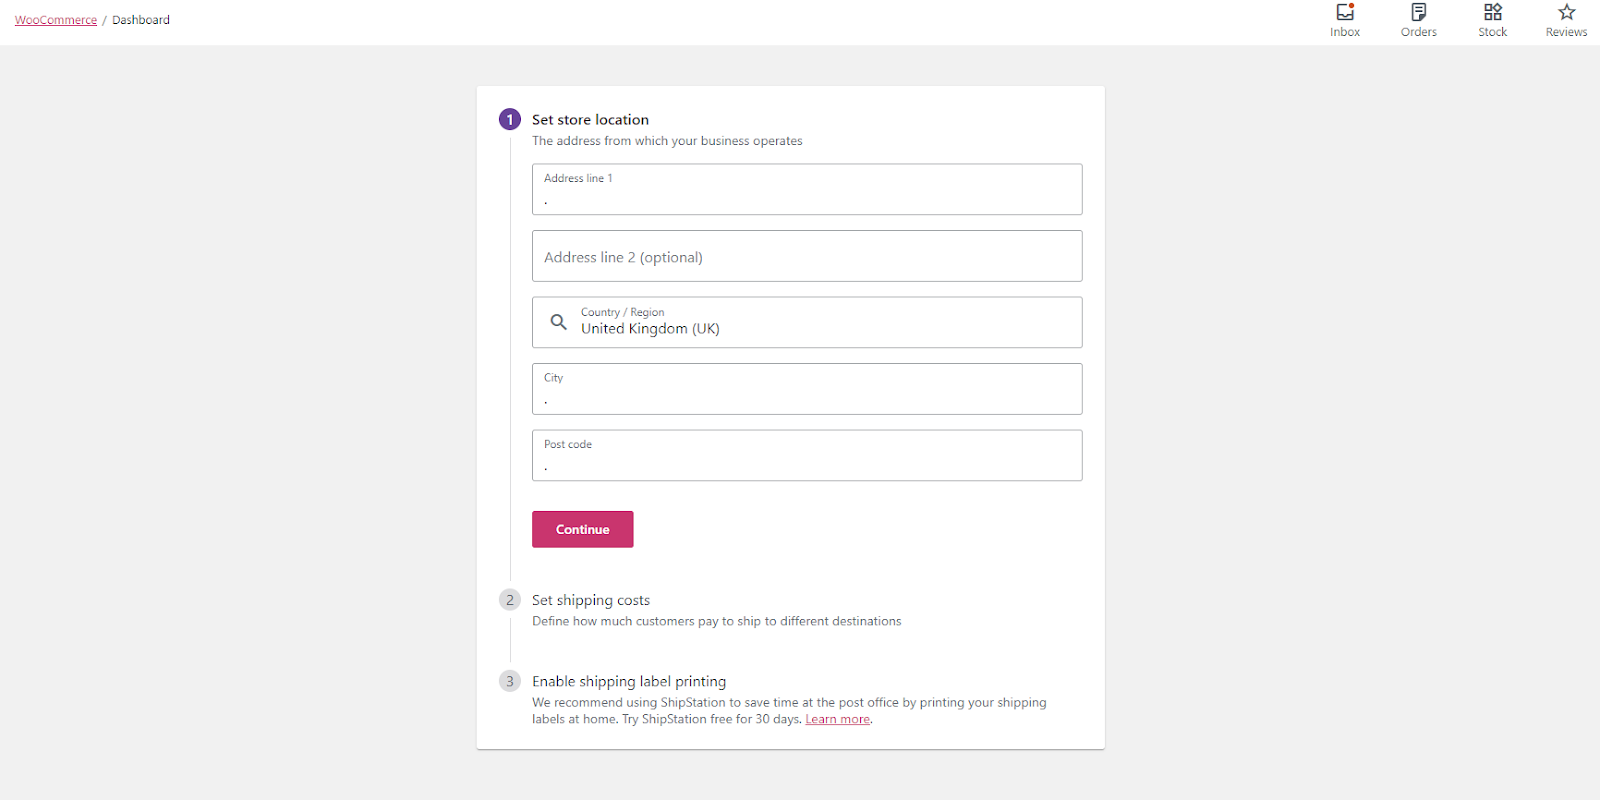Click the step 1 number badge
The width and height of the screenshot is (1600, 800).
click(x=510, y=120)
